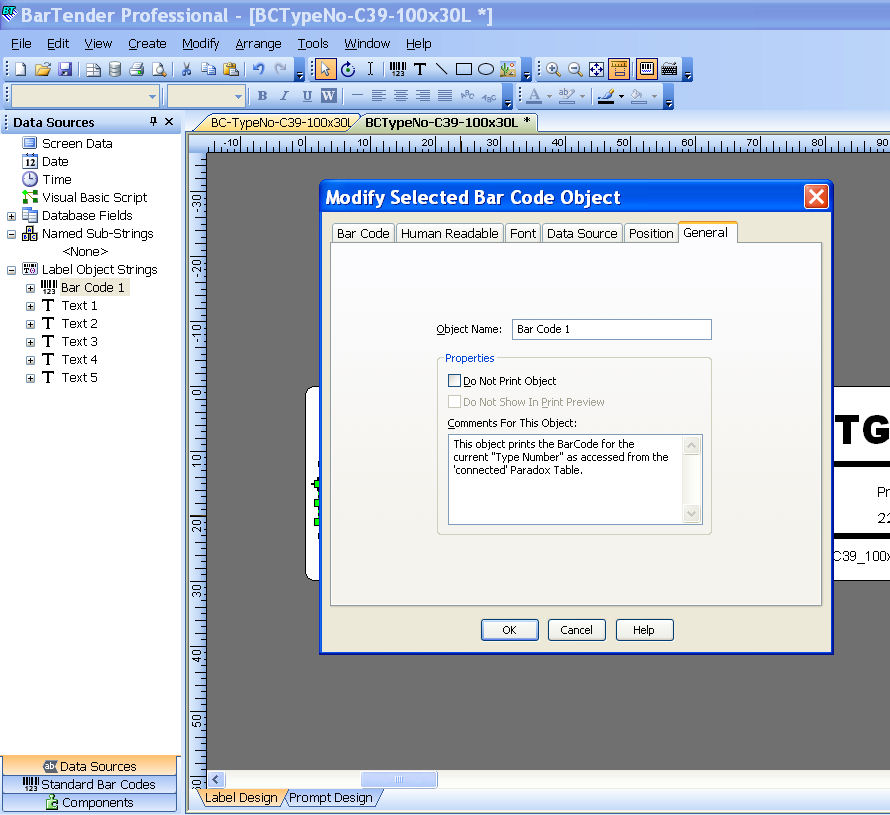The image size is (890, 815).
Task: Select the Picture insertion tool
Action: 508,69
